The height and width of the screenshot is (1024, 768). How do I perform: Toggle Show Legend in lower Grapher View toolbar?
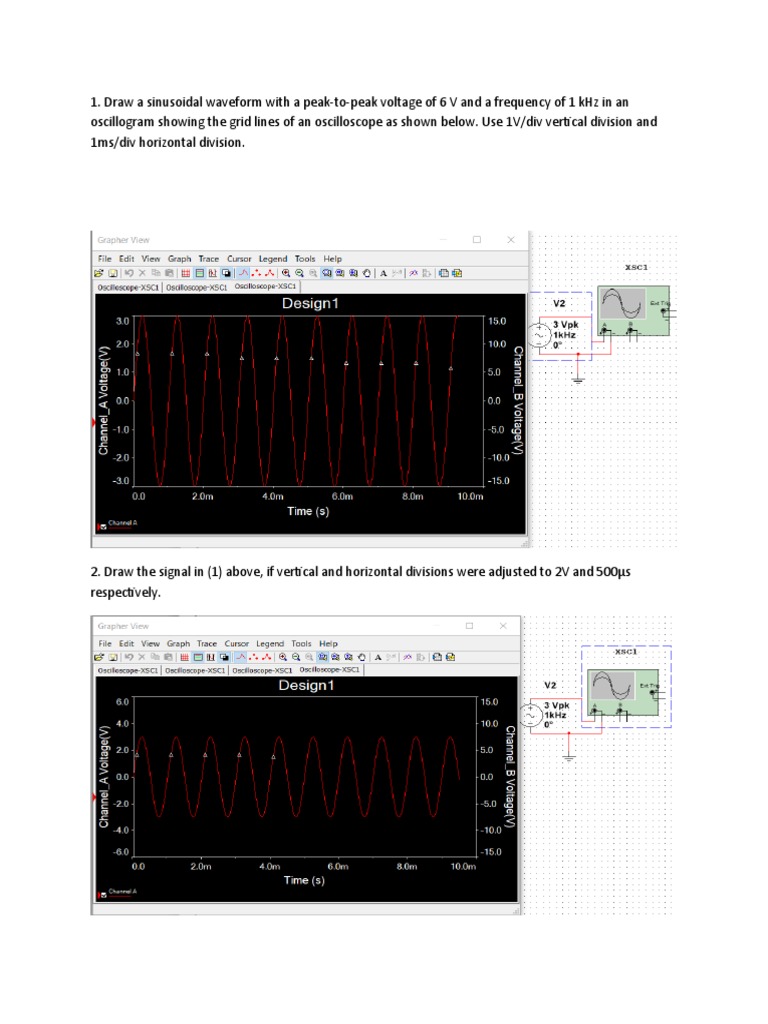pos(198,657)
